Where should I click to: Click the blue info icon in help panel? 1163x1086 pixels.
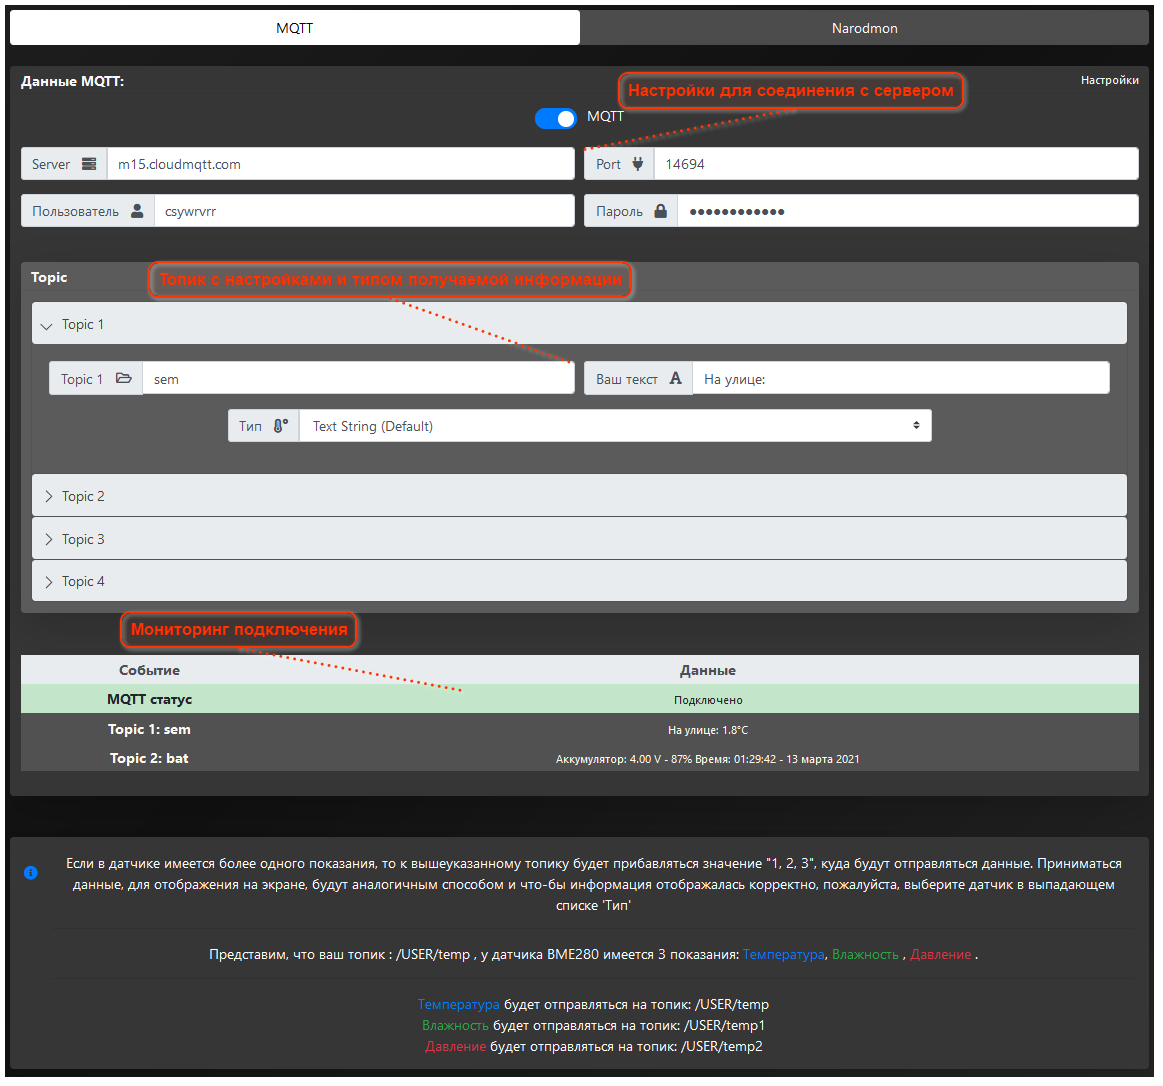pyautogui.click(x=31, y=873)
